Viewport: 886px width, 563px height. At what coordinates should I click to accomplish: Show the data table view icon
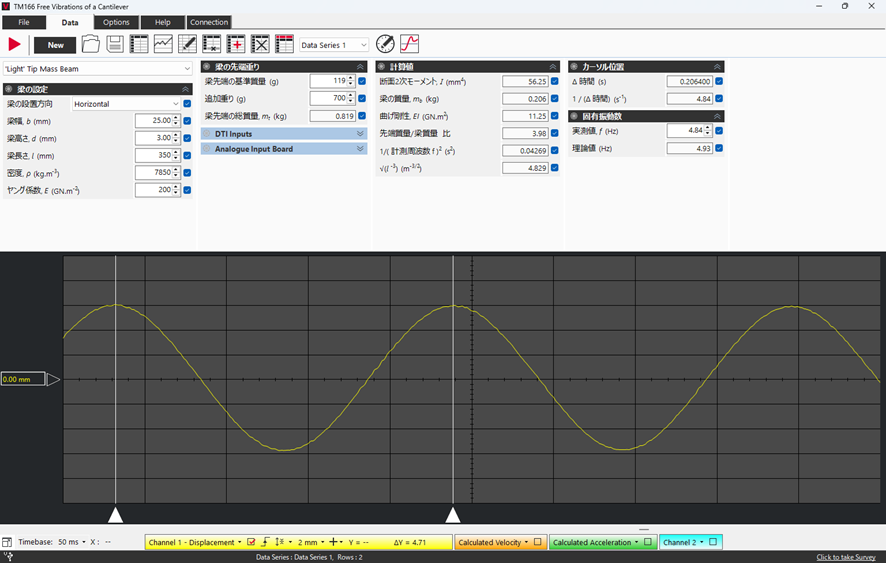[x=139, y=44]
